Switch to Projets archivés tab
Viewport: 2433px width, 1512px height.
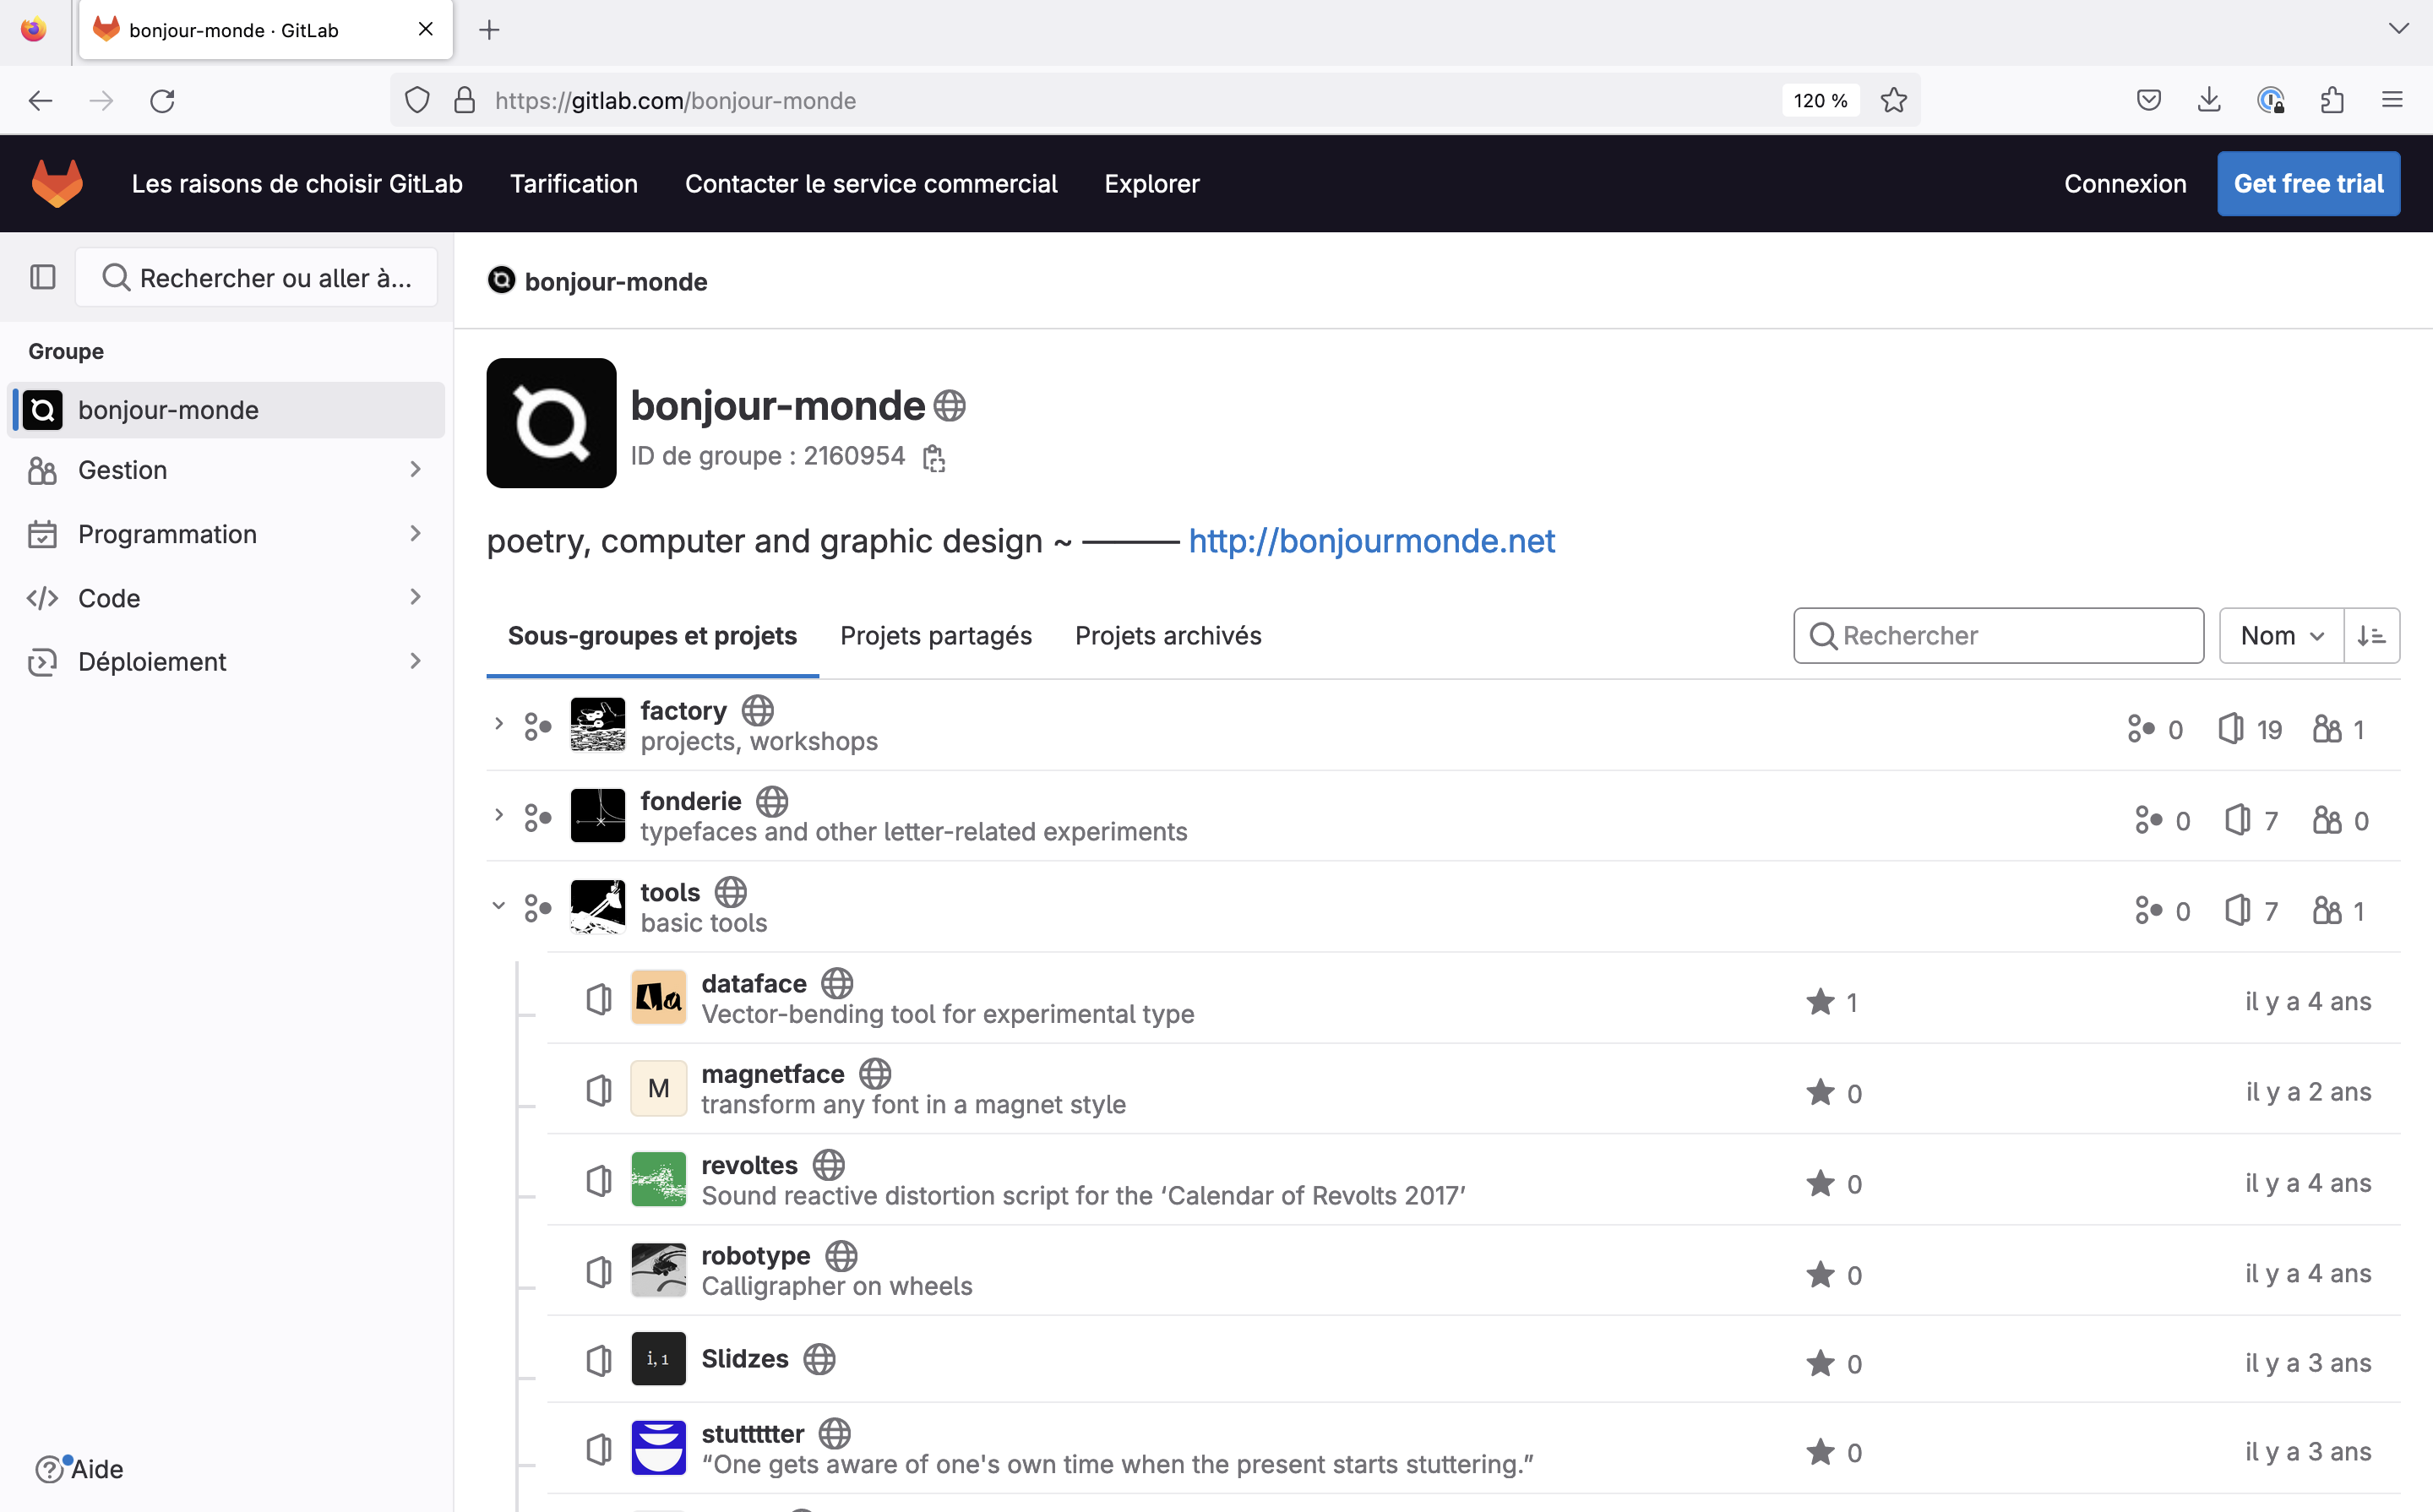click(x=1167, y=636)
